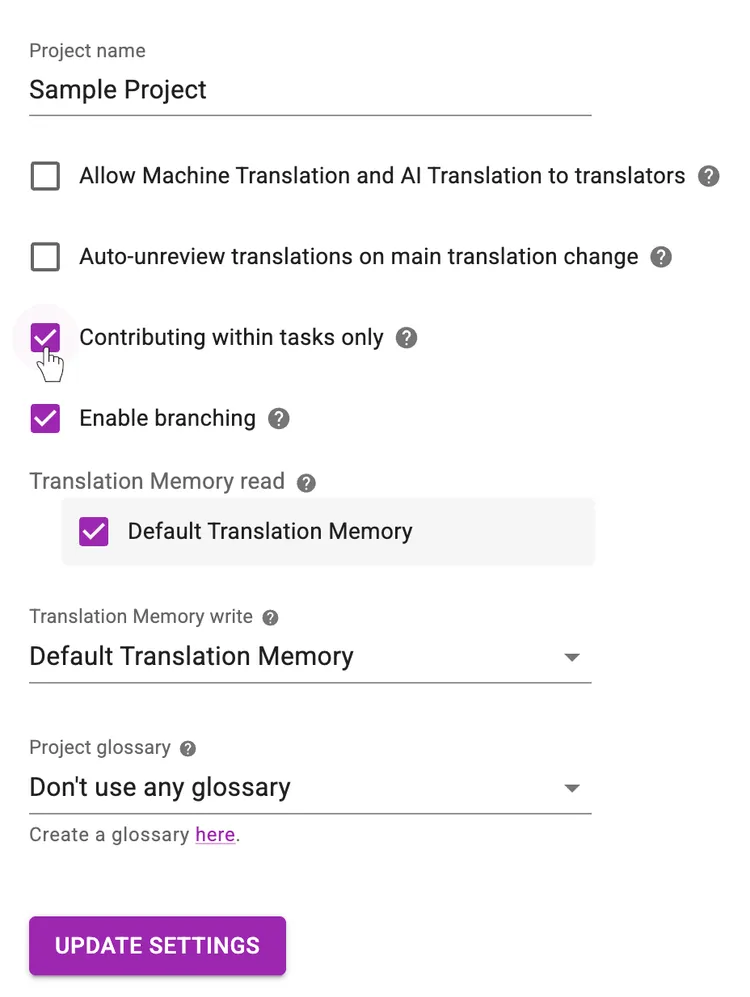Open Translation Memory write help
The height and width of the screenshot is (997, 750).
coord(270,617)
